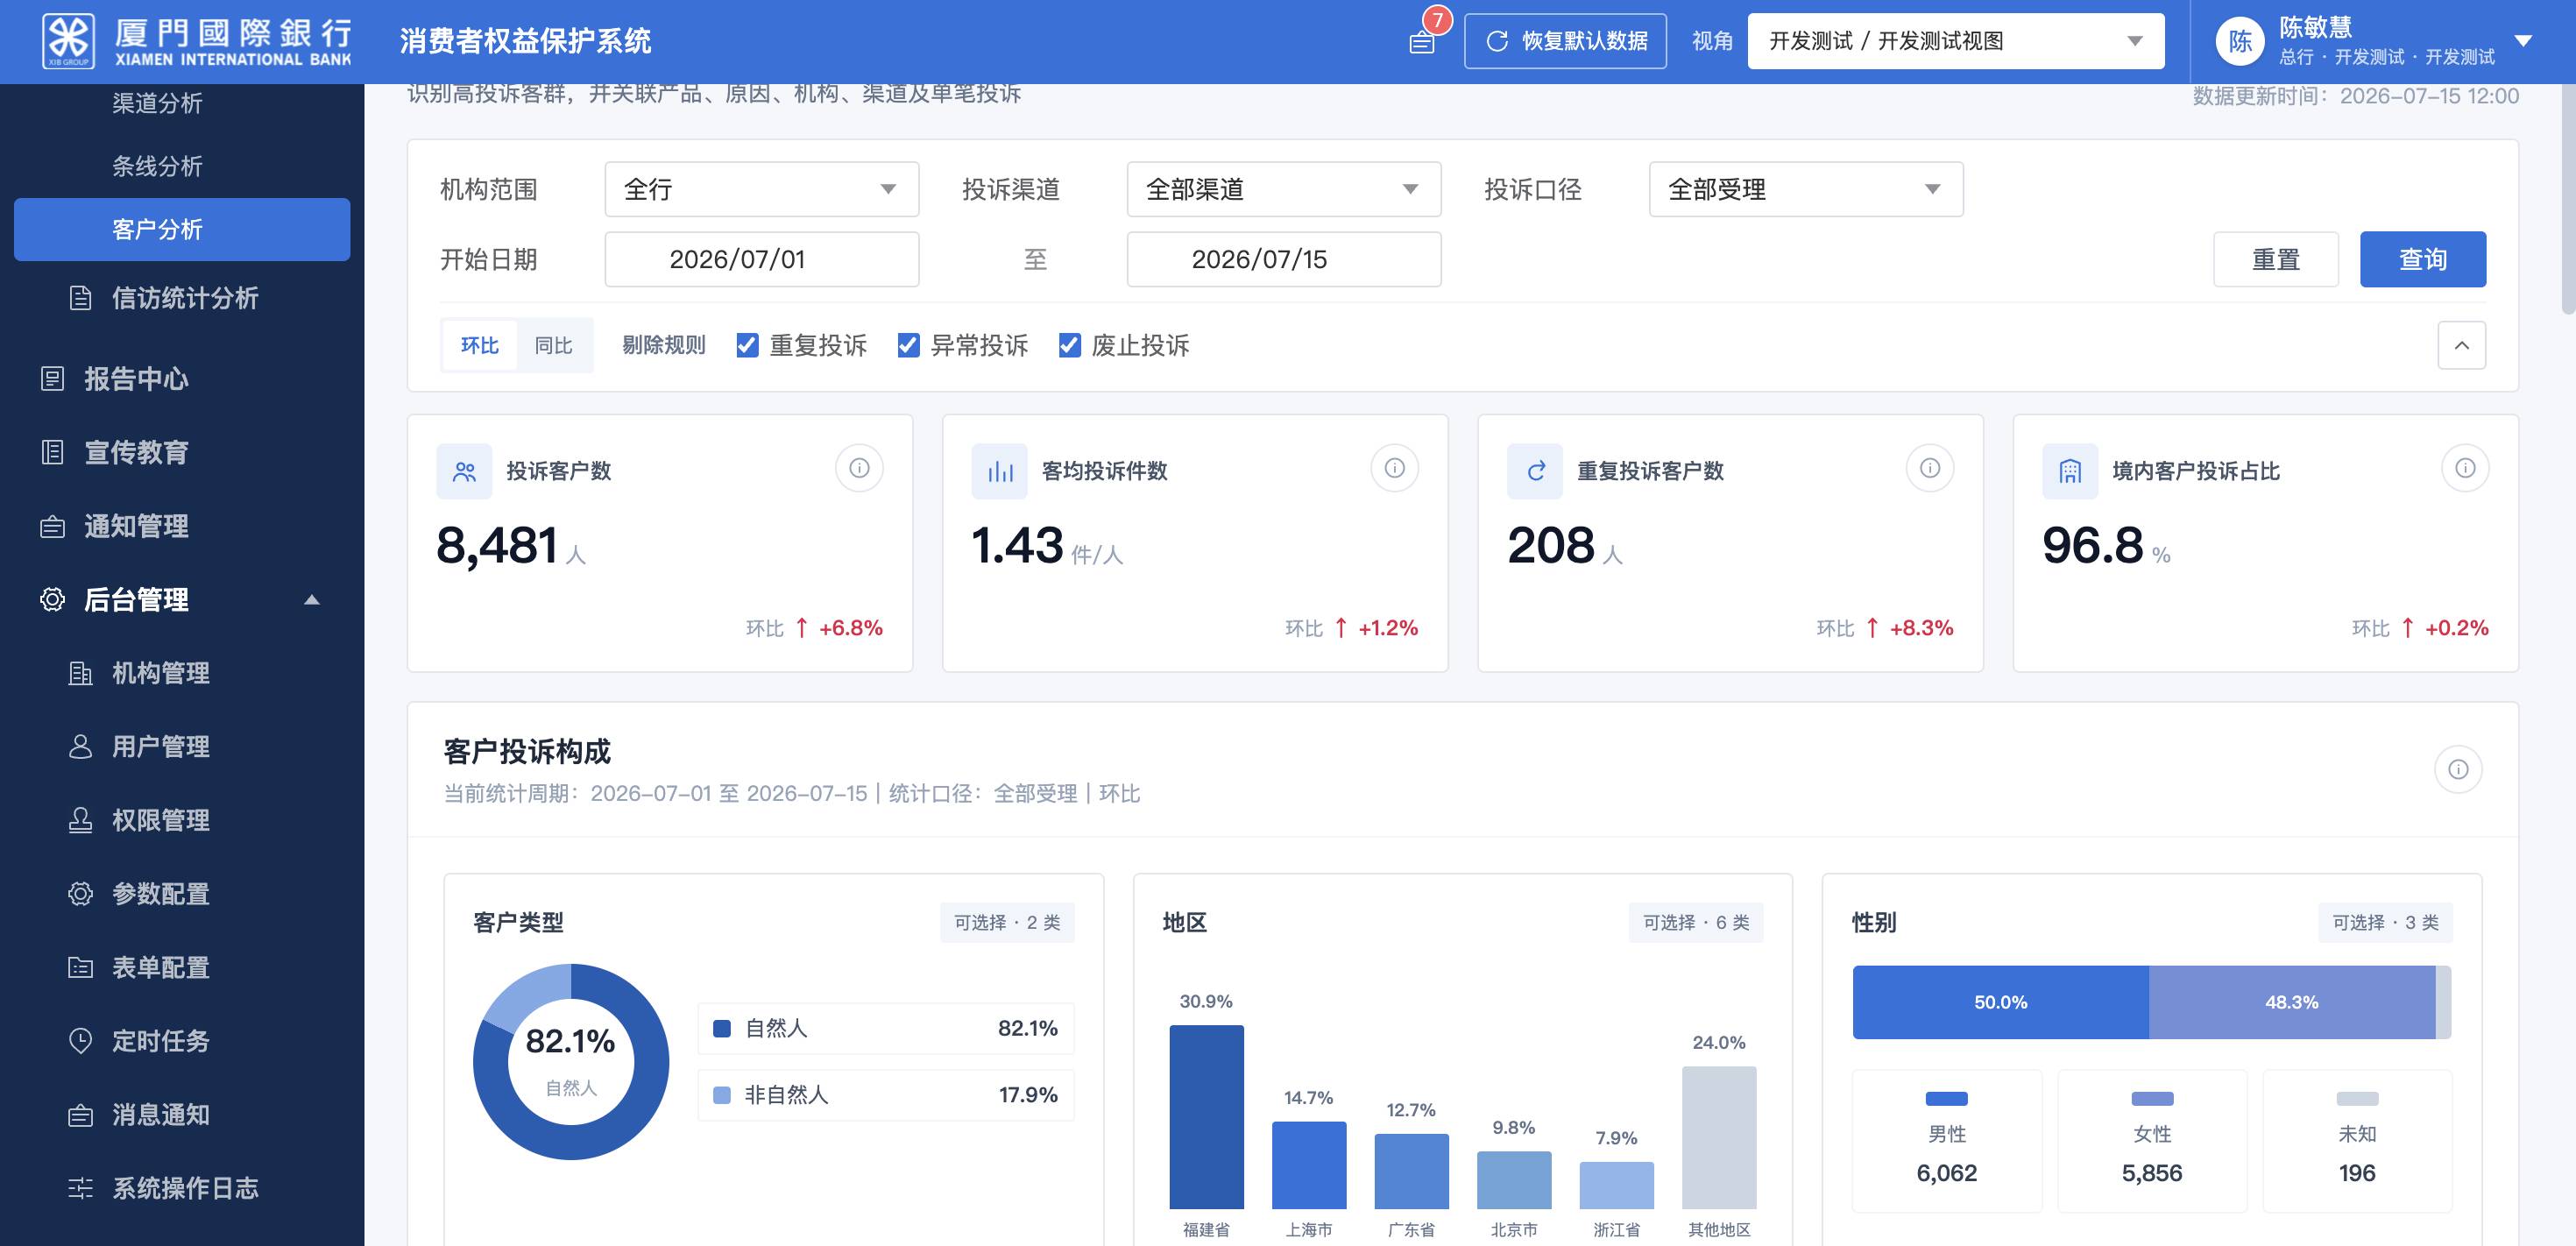This screenshot has height=1246, width=2576.
Task: Click the 48.3% female bar segment
Action: [x=2291, y=1002]
